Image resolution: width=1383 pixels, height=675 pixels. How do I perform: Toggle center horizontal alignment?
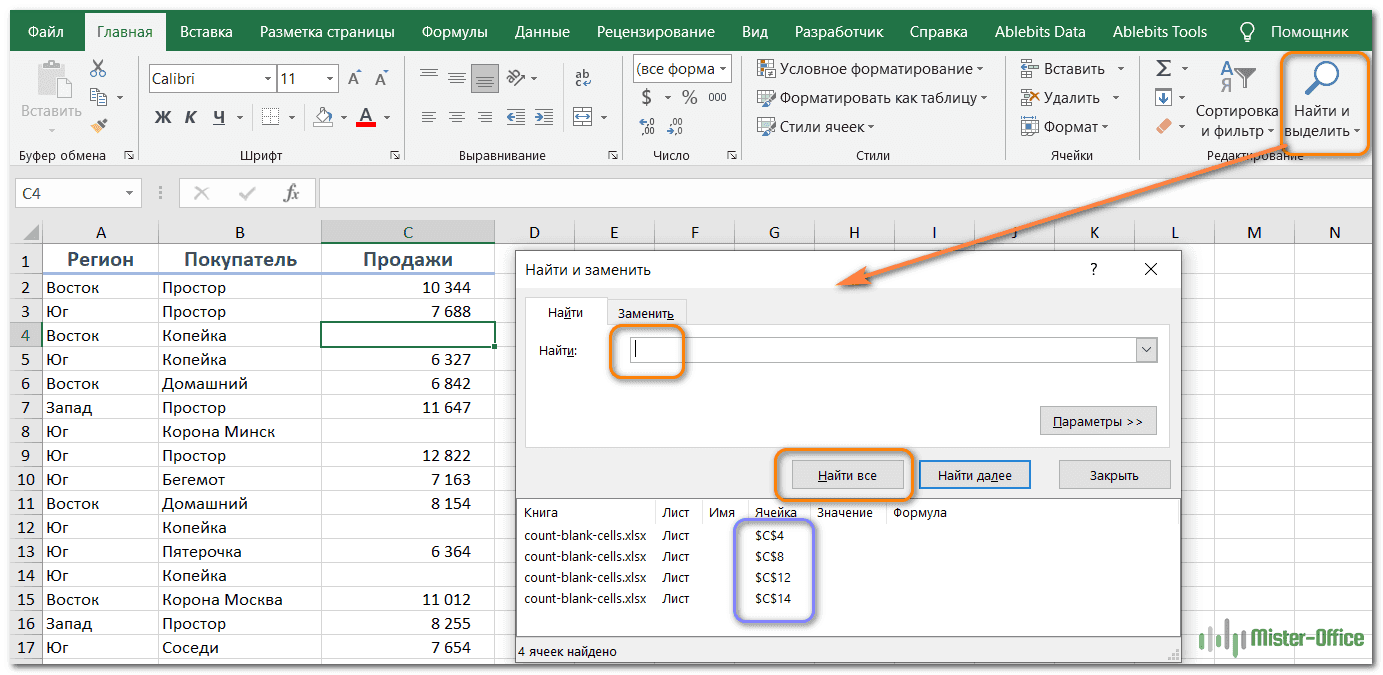click(457, 117)
